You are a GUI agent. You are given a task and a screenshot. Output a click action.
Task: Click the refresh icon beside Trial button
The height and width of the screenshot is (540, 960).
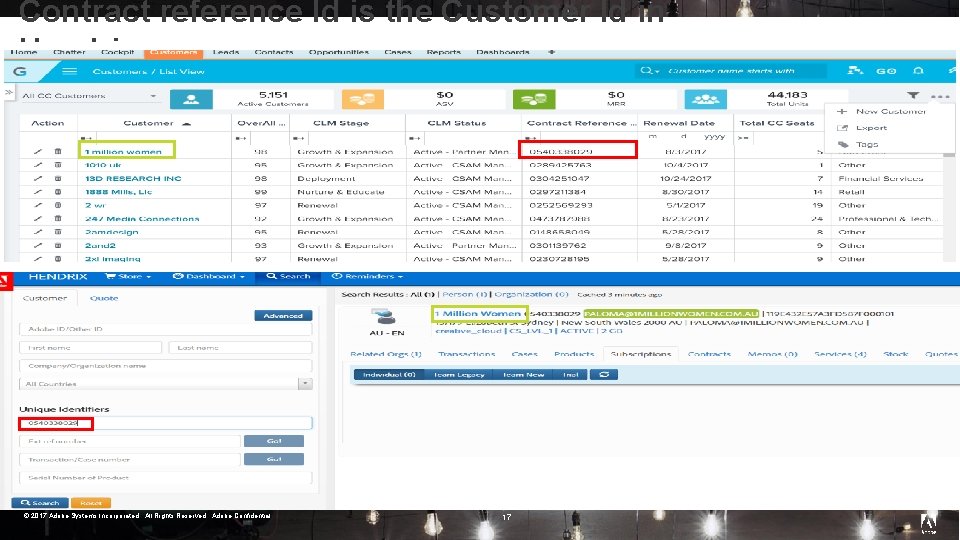(604, 374)
